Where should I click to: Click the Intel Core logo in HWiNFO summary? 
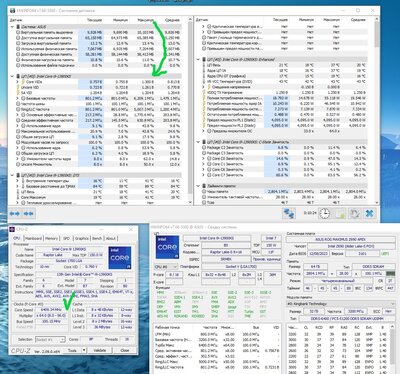pos(167,247)
